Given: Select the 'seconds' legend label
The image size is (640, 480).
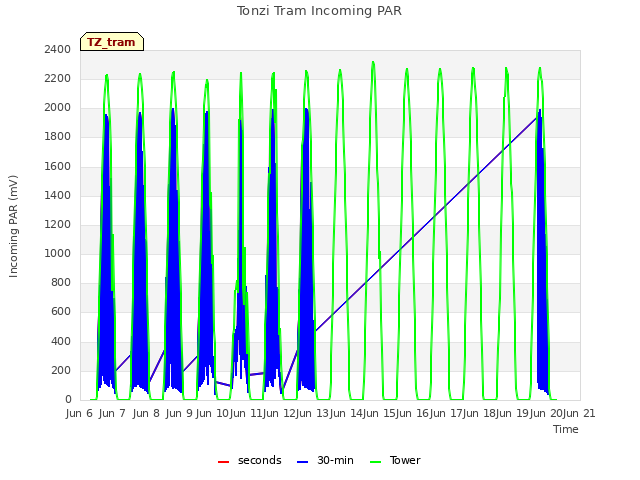Looking at the screenshot, I should click(x=260, y=460).
